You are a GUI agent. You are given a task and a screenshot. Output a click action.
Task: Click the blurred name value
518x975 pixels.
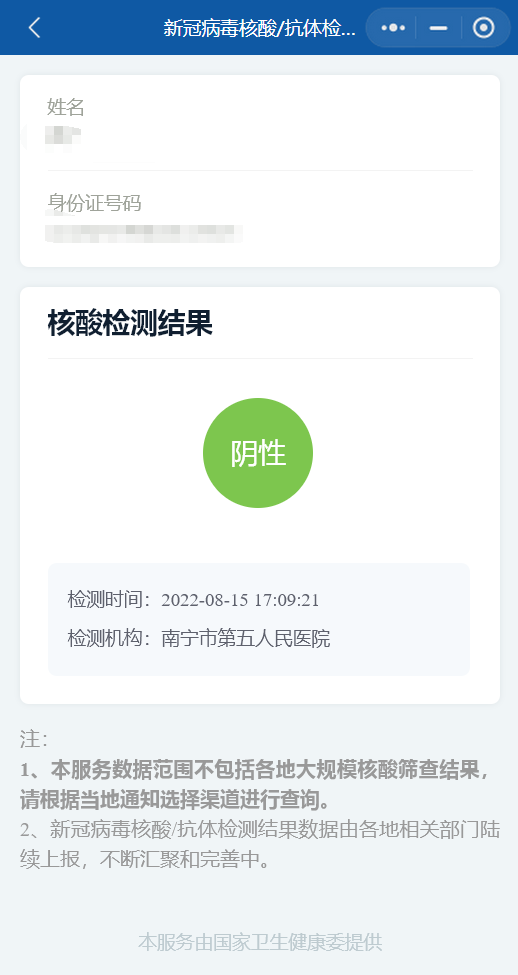pos(62,137)
